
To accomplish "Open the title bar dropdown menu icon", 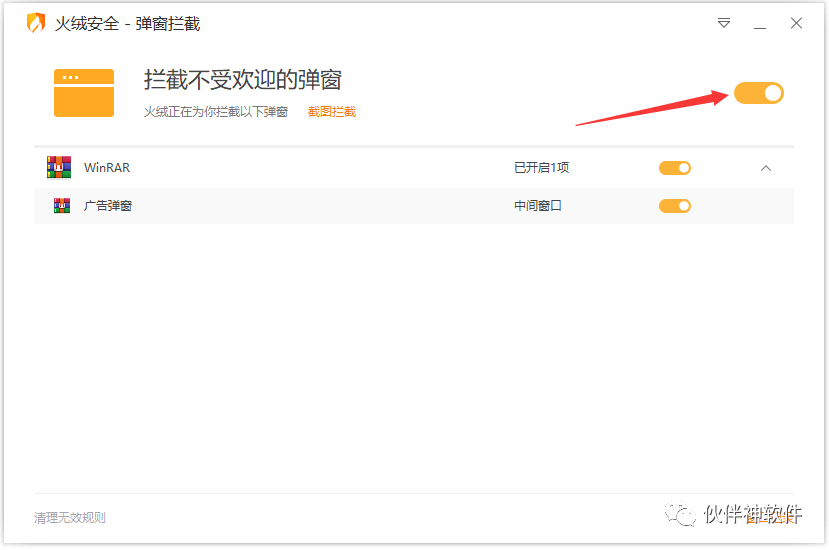I will 724,23.
